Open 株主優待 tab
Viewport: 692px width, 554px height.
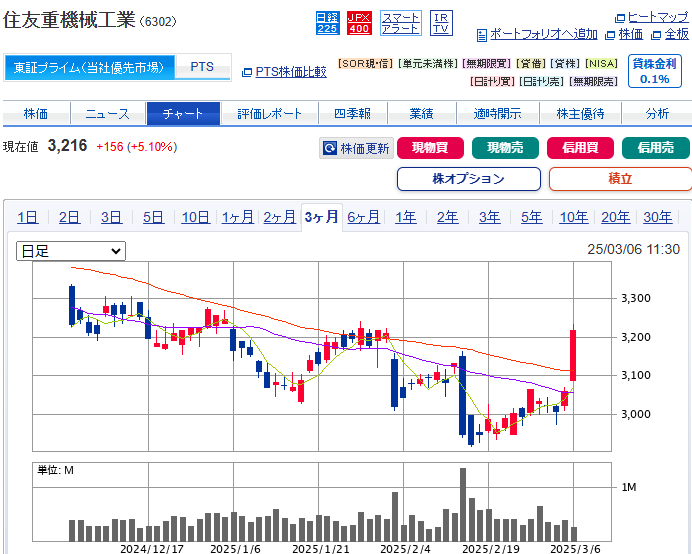[580, 113]
